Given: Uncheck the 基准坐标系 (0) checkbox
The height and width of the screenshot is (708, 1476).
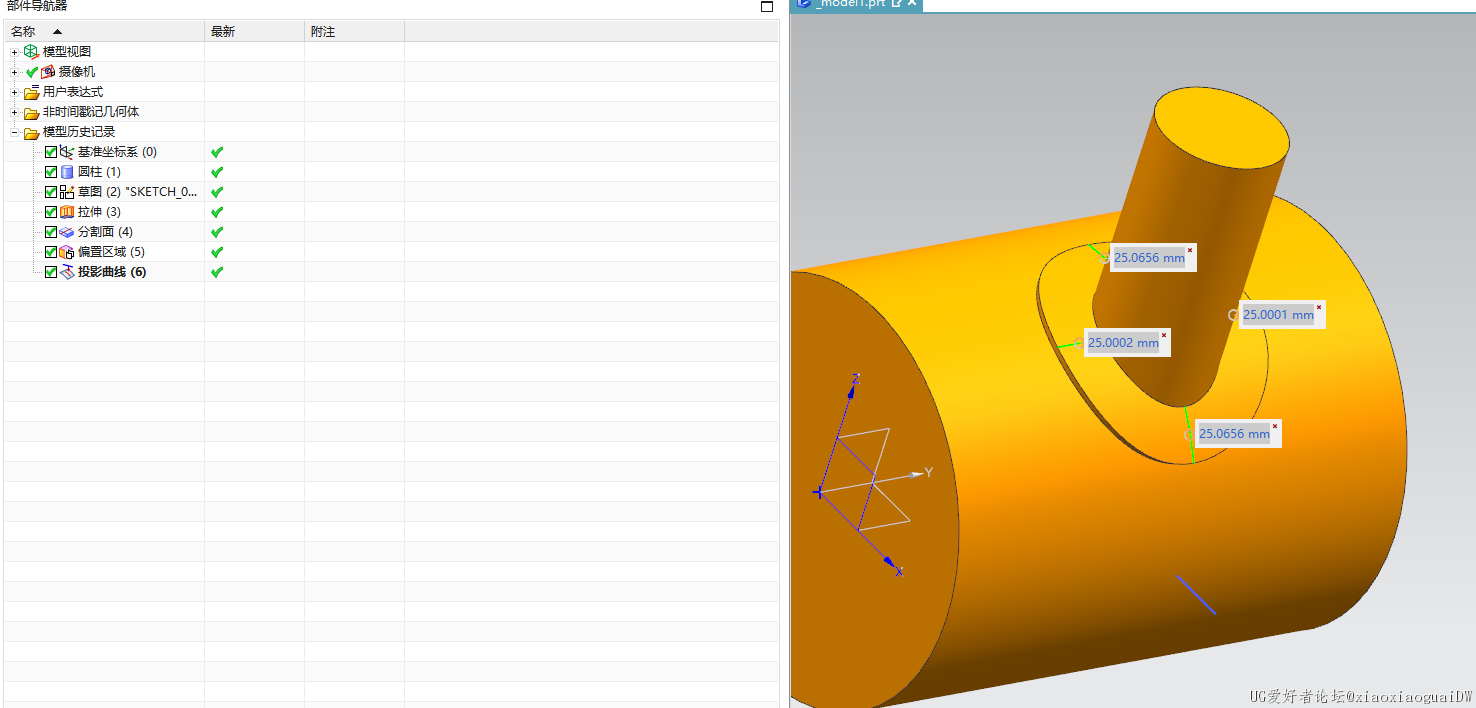Looking at the screenshot, I should click(51, 152).
